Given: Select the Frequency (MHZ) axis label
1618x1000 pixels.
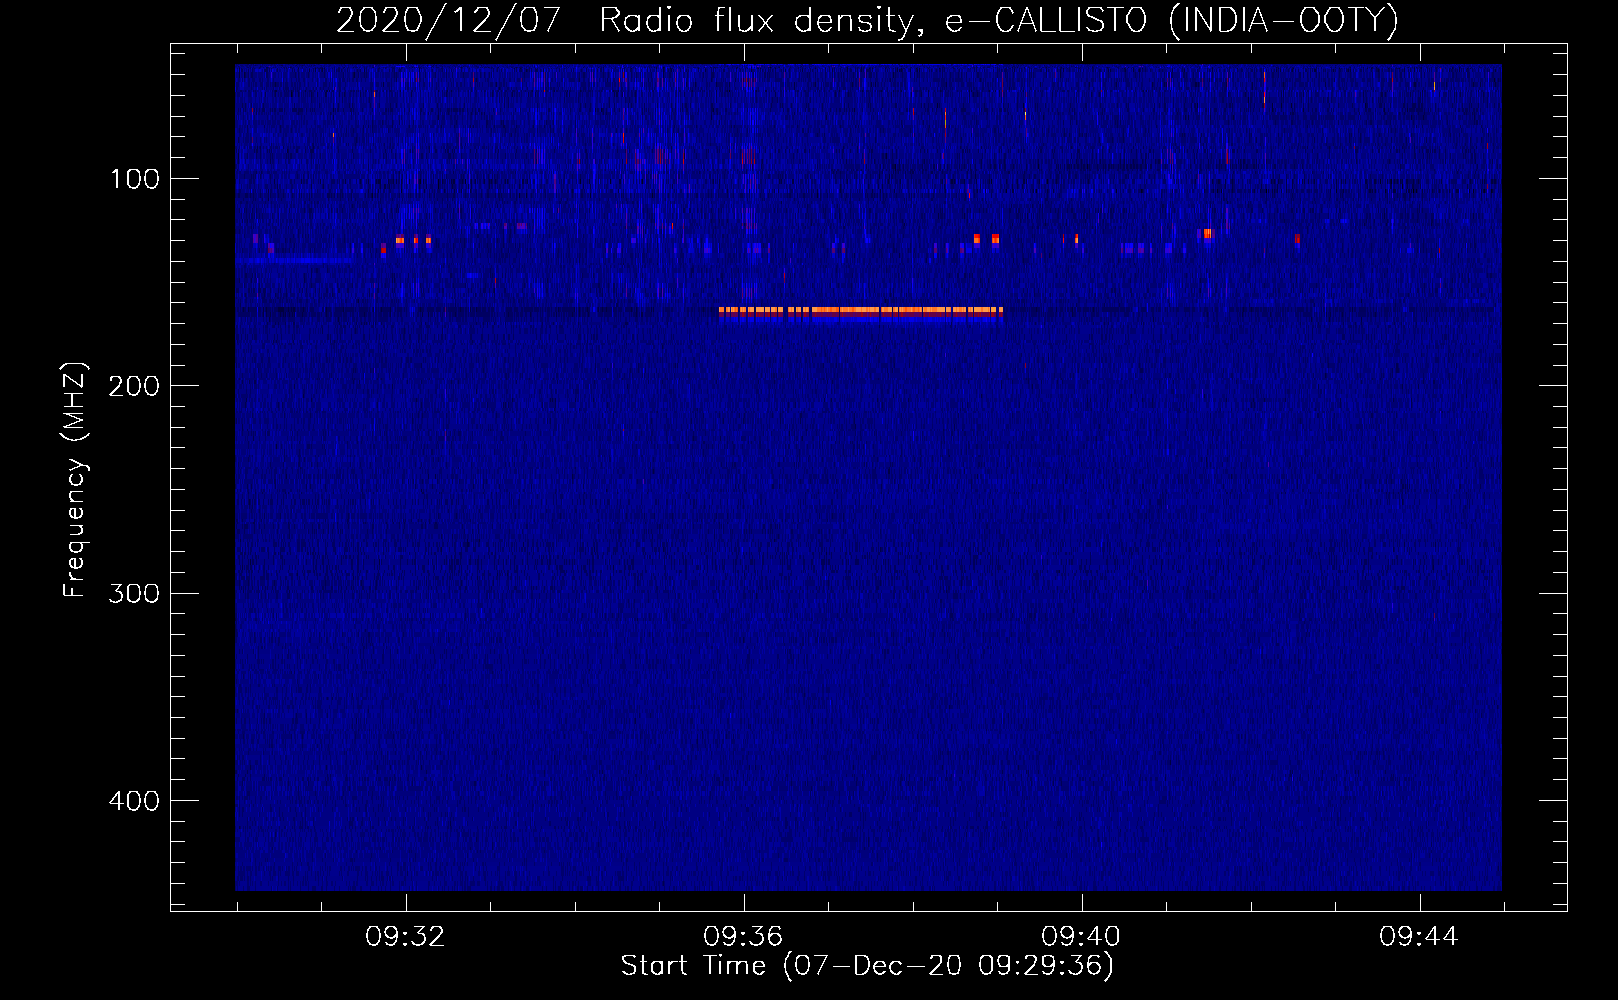Looking at the screenshot, I should click(75, 480).
